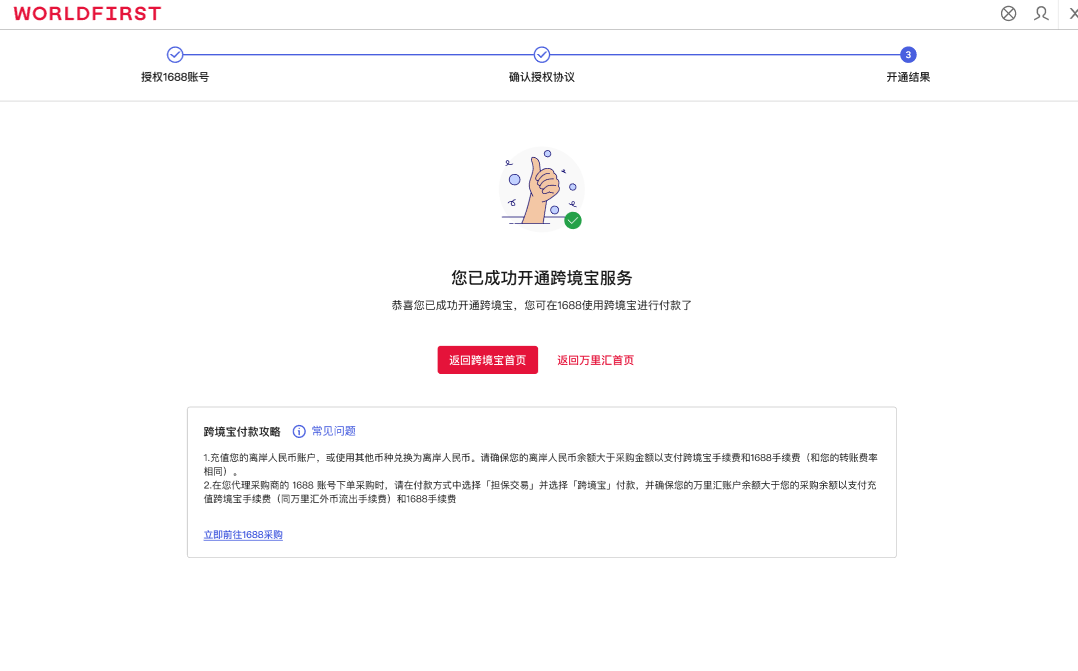Click the thumbs-up success illustration

(542, 188)
